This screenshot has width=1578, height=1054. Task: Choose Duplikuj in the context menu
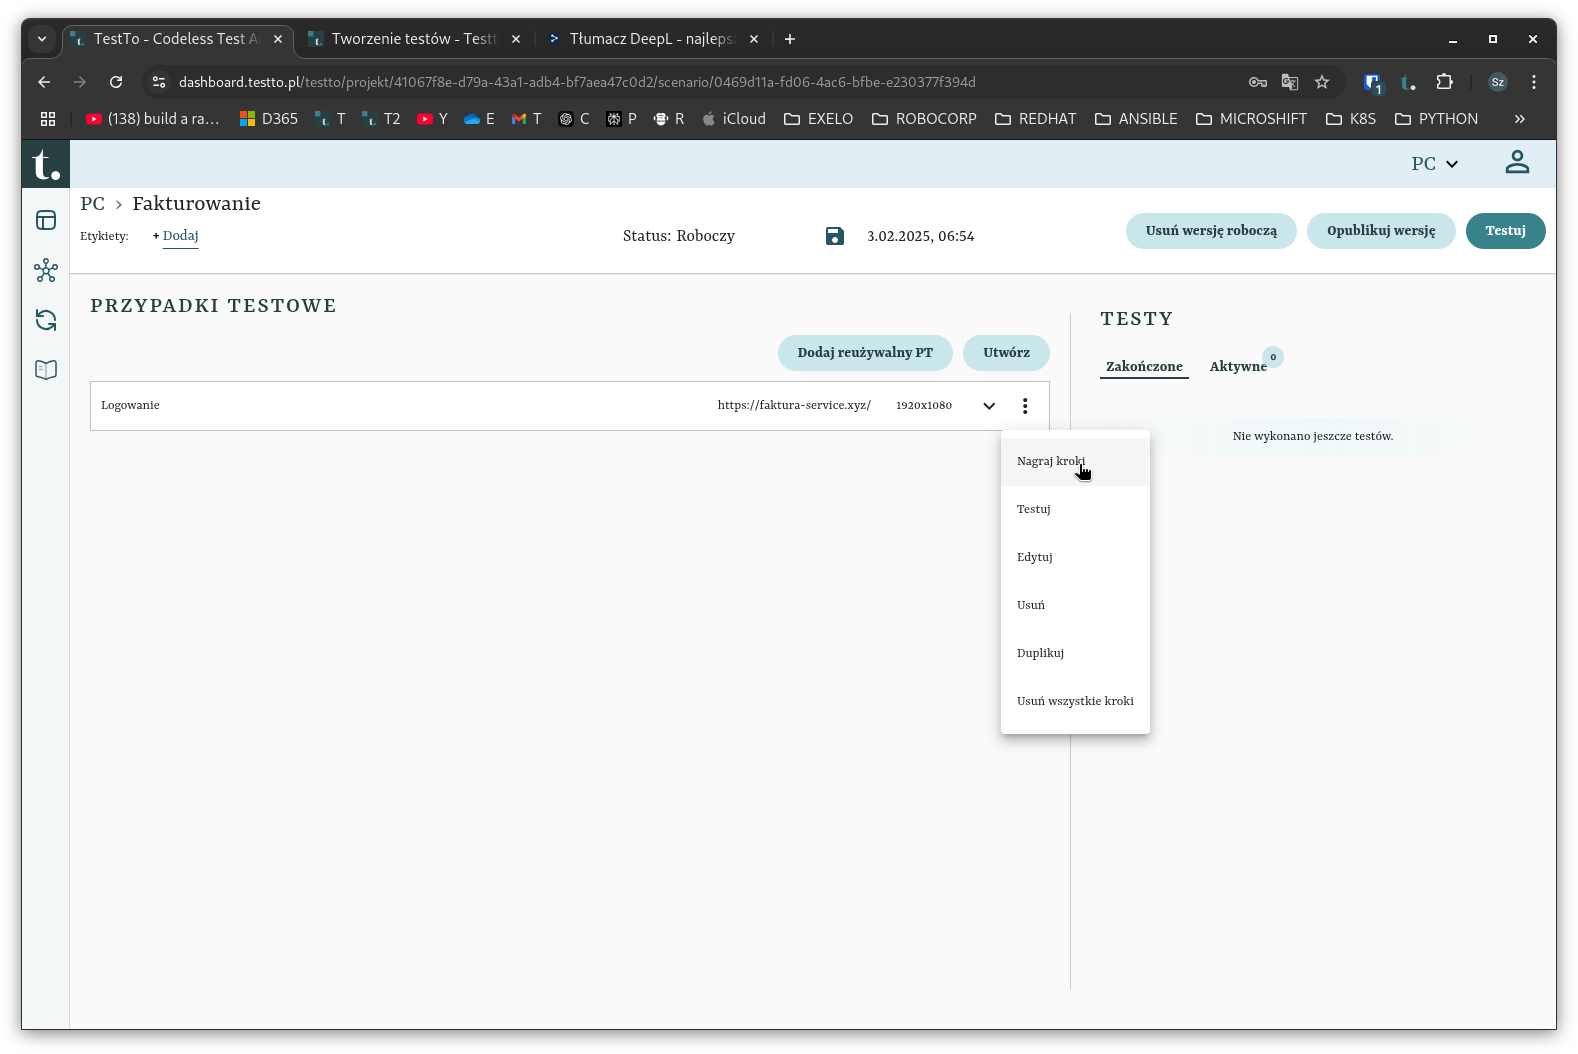tap(1040, 653)
